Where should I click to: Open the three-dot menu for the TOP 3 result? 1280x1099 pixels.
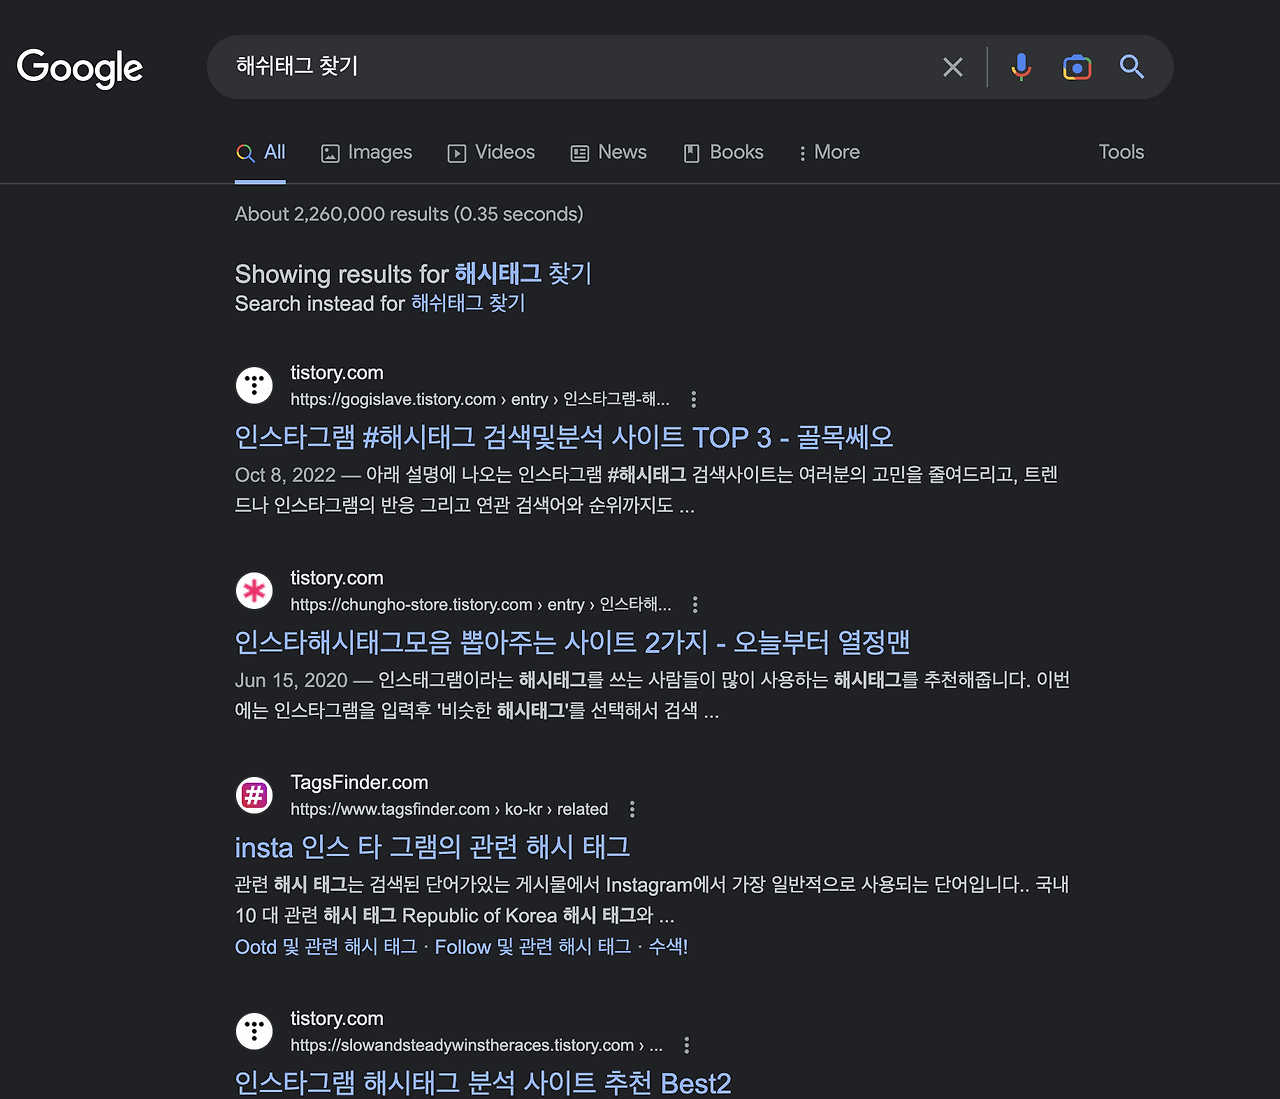(693, 399)
